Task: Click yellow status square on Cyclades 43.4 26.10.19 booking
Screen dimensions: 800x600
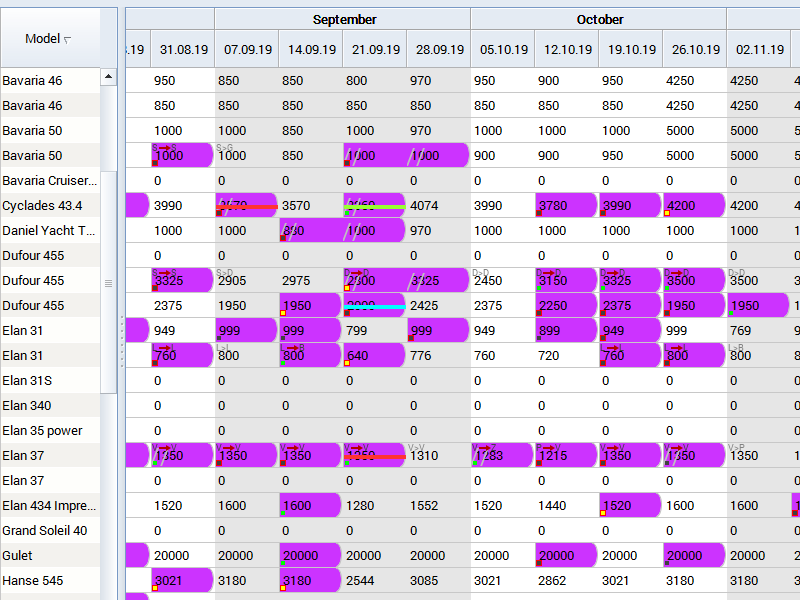Action: 668,213
